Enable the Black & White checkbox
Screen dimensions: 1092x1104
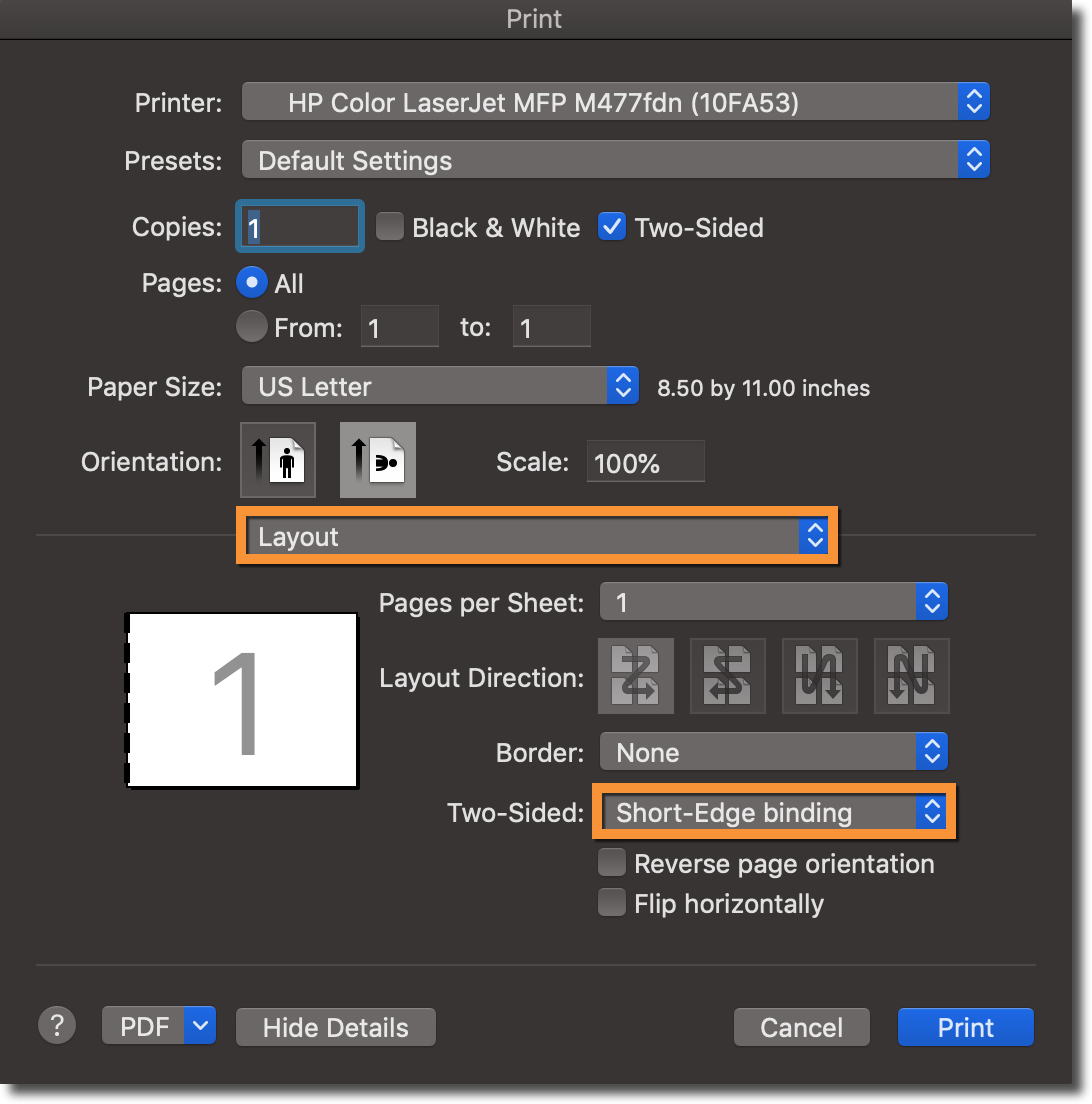390,227
